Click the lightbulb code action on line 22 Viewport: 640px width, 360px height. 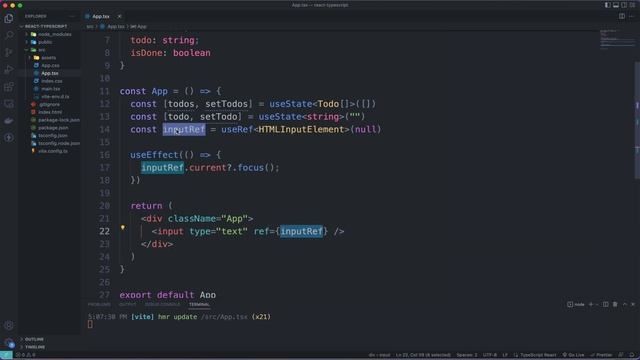(x=122, y=228)
